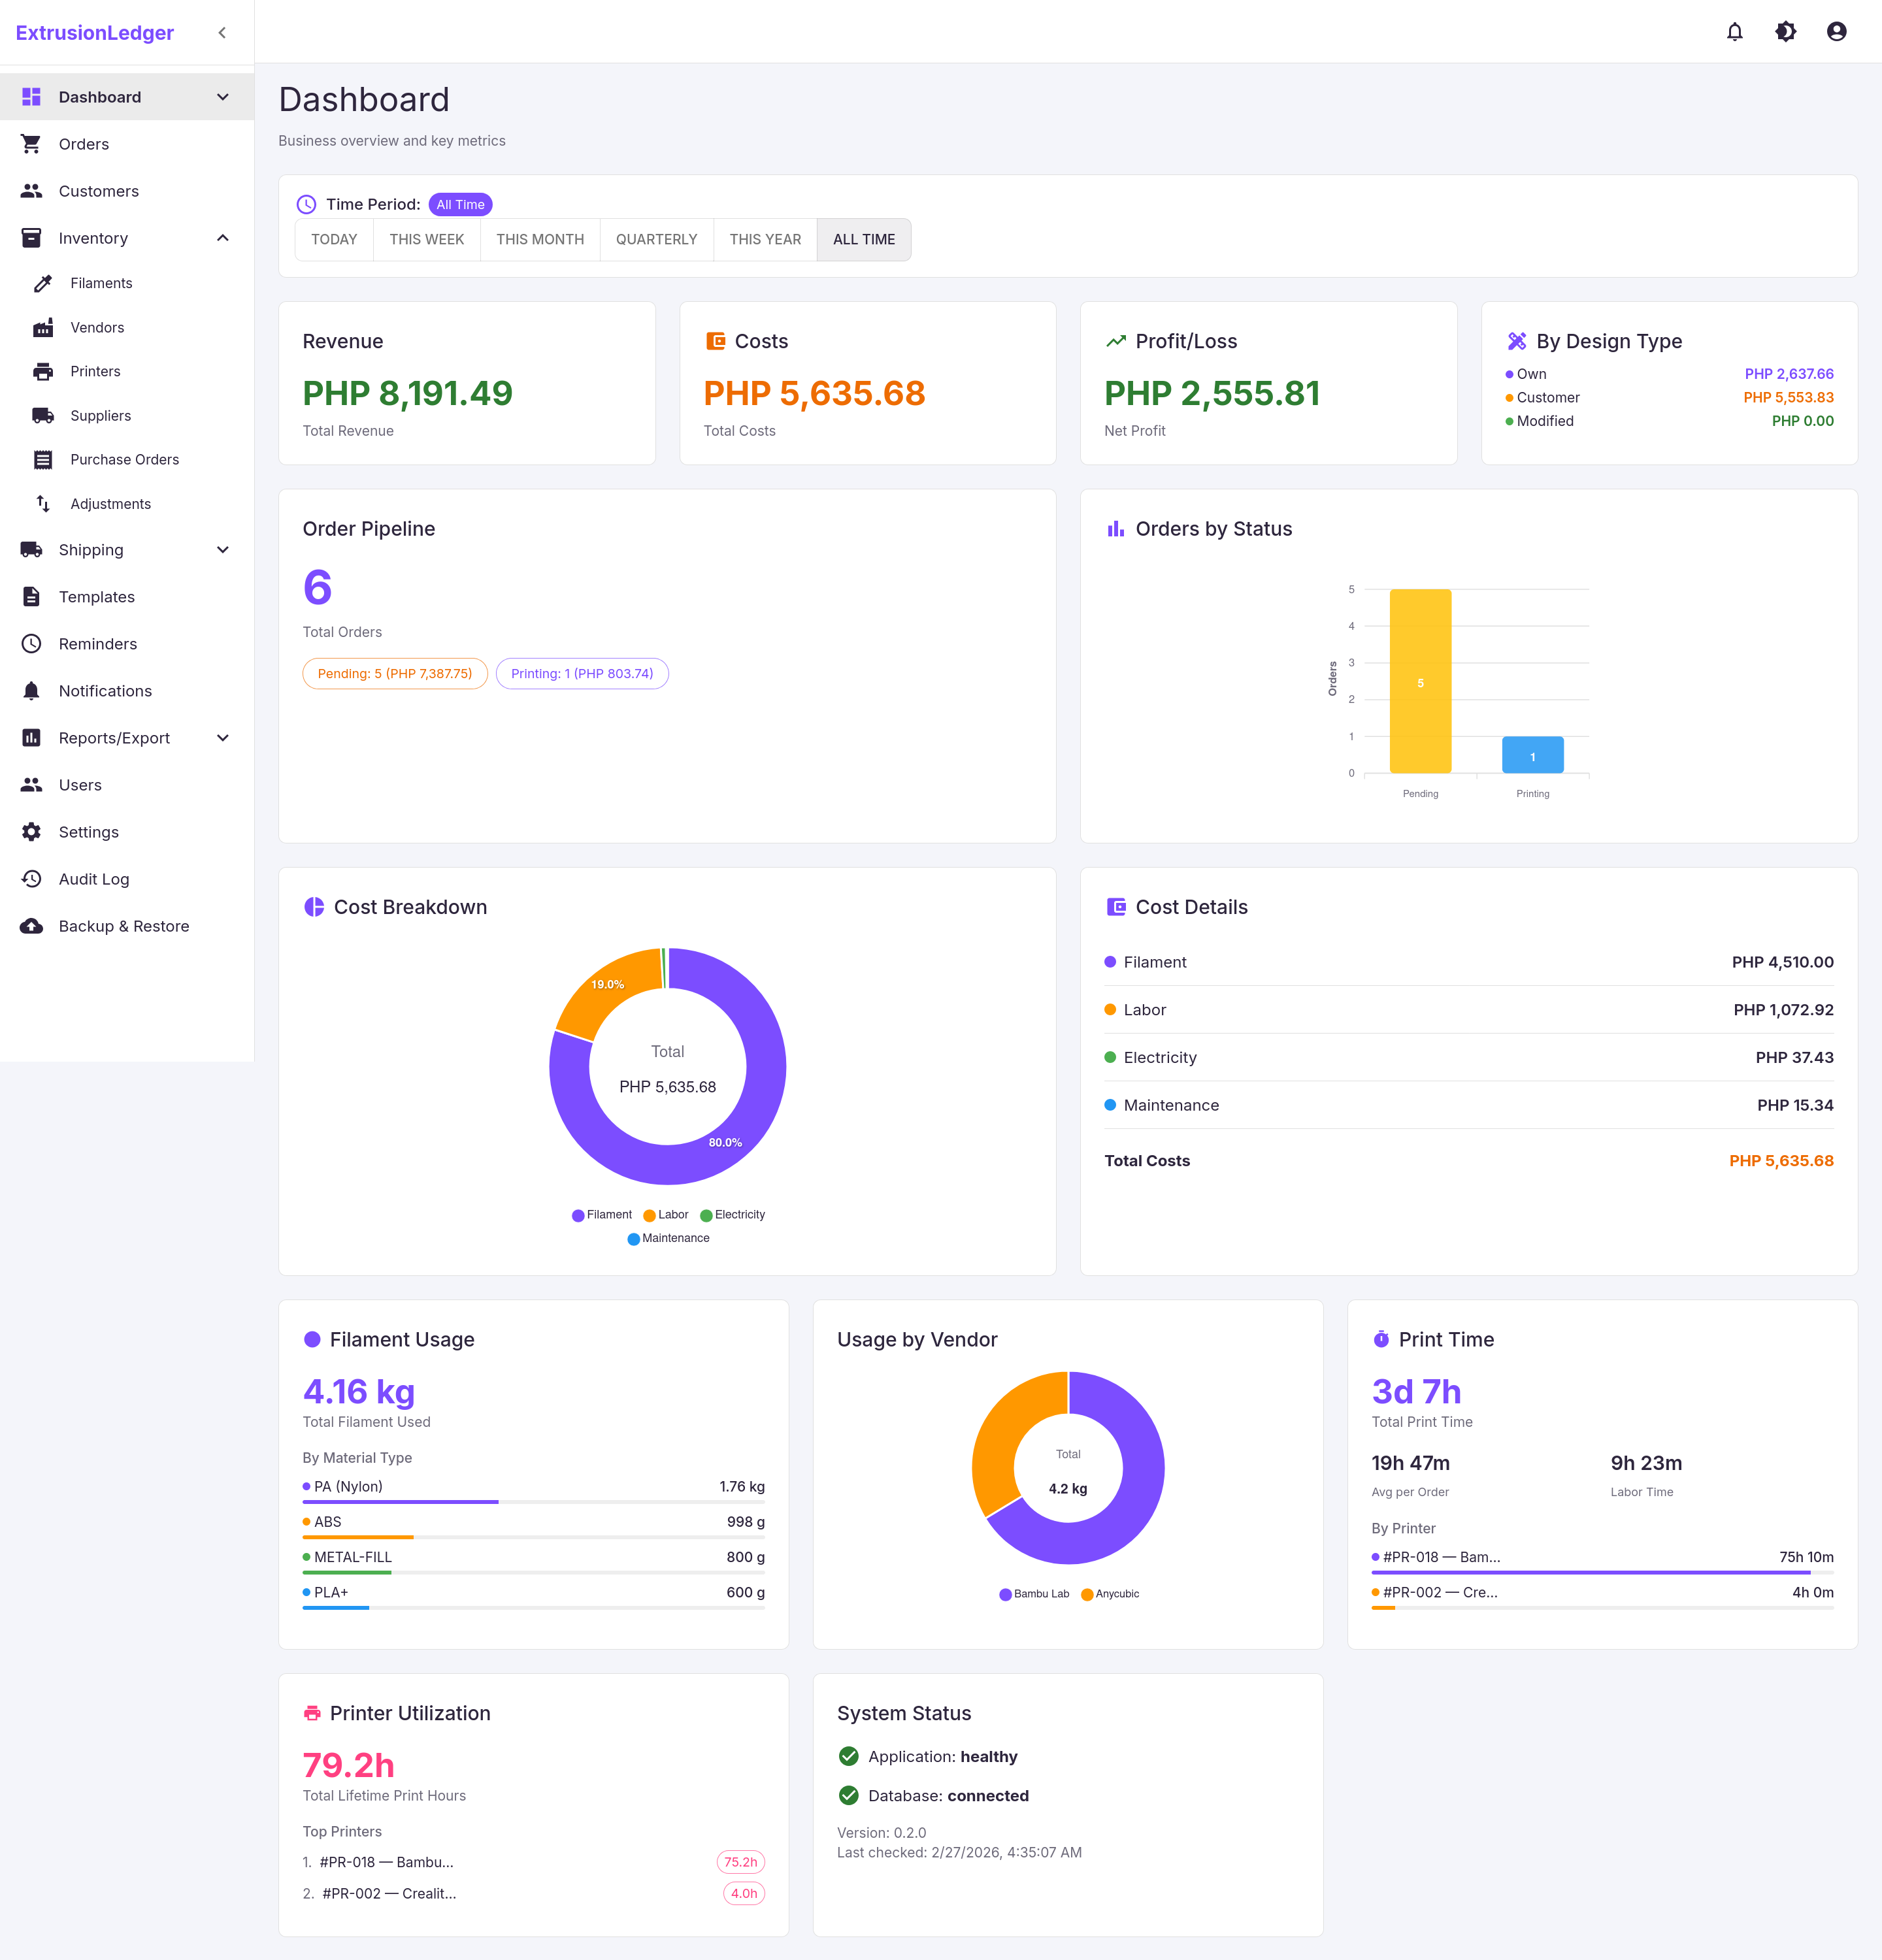Expand the Reports/Export section
1882x1960 pixels.
tap(222, 738)
